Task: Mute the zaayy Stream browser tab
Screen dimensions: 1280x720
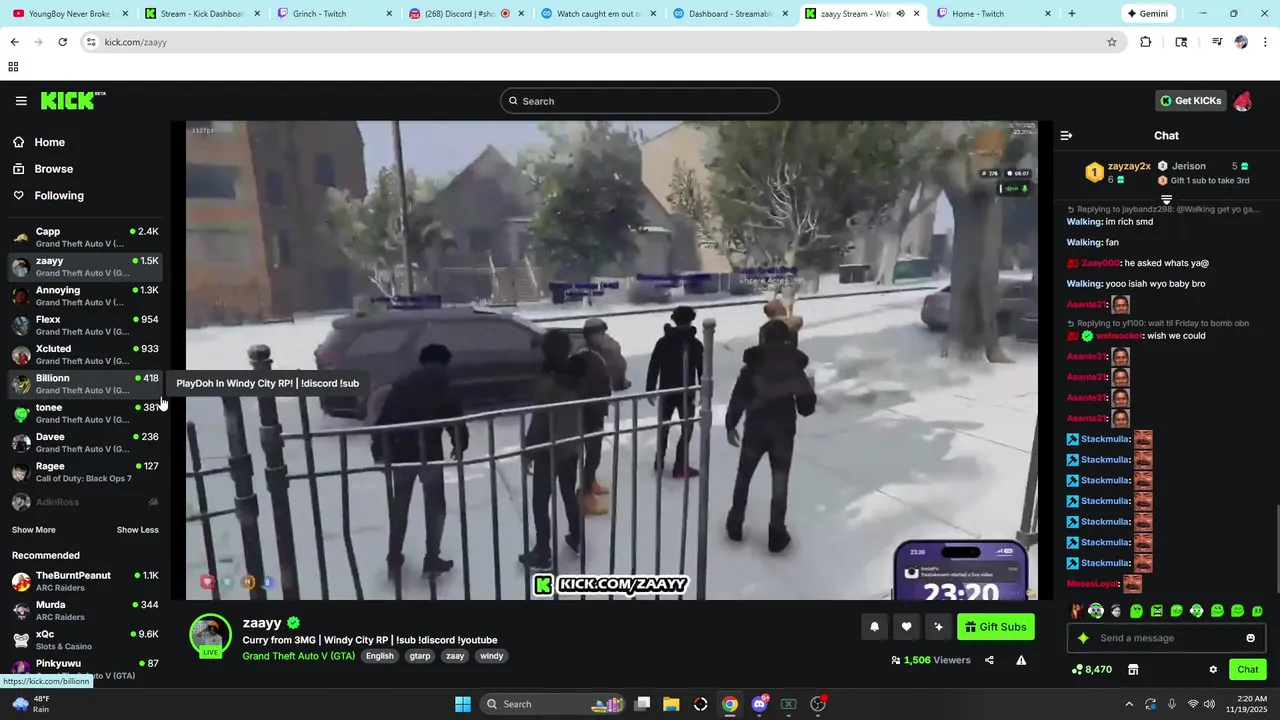Action: coord(900,14)
